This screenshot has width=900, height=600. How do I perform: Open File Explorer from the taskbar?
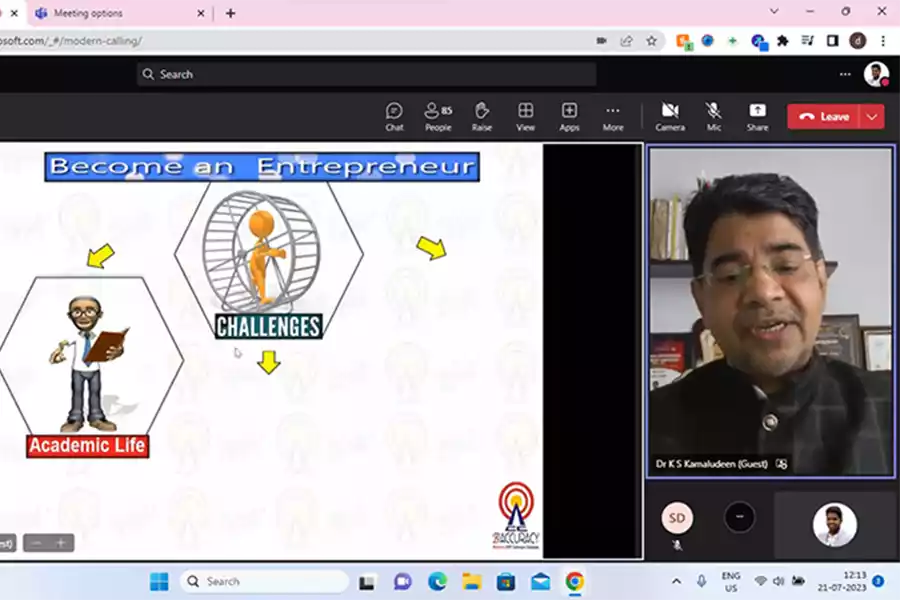point(472,582)
